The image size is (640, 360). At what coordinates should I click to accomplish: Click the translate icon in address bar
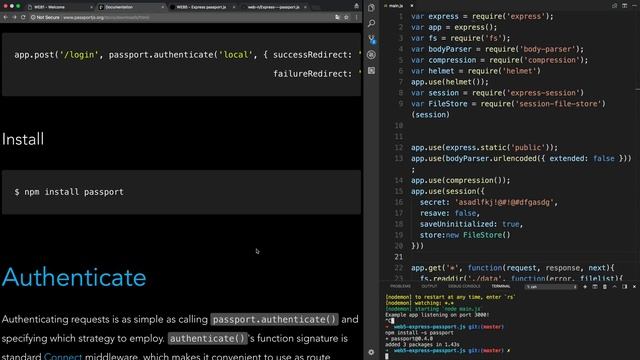pos(337,18)
